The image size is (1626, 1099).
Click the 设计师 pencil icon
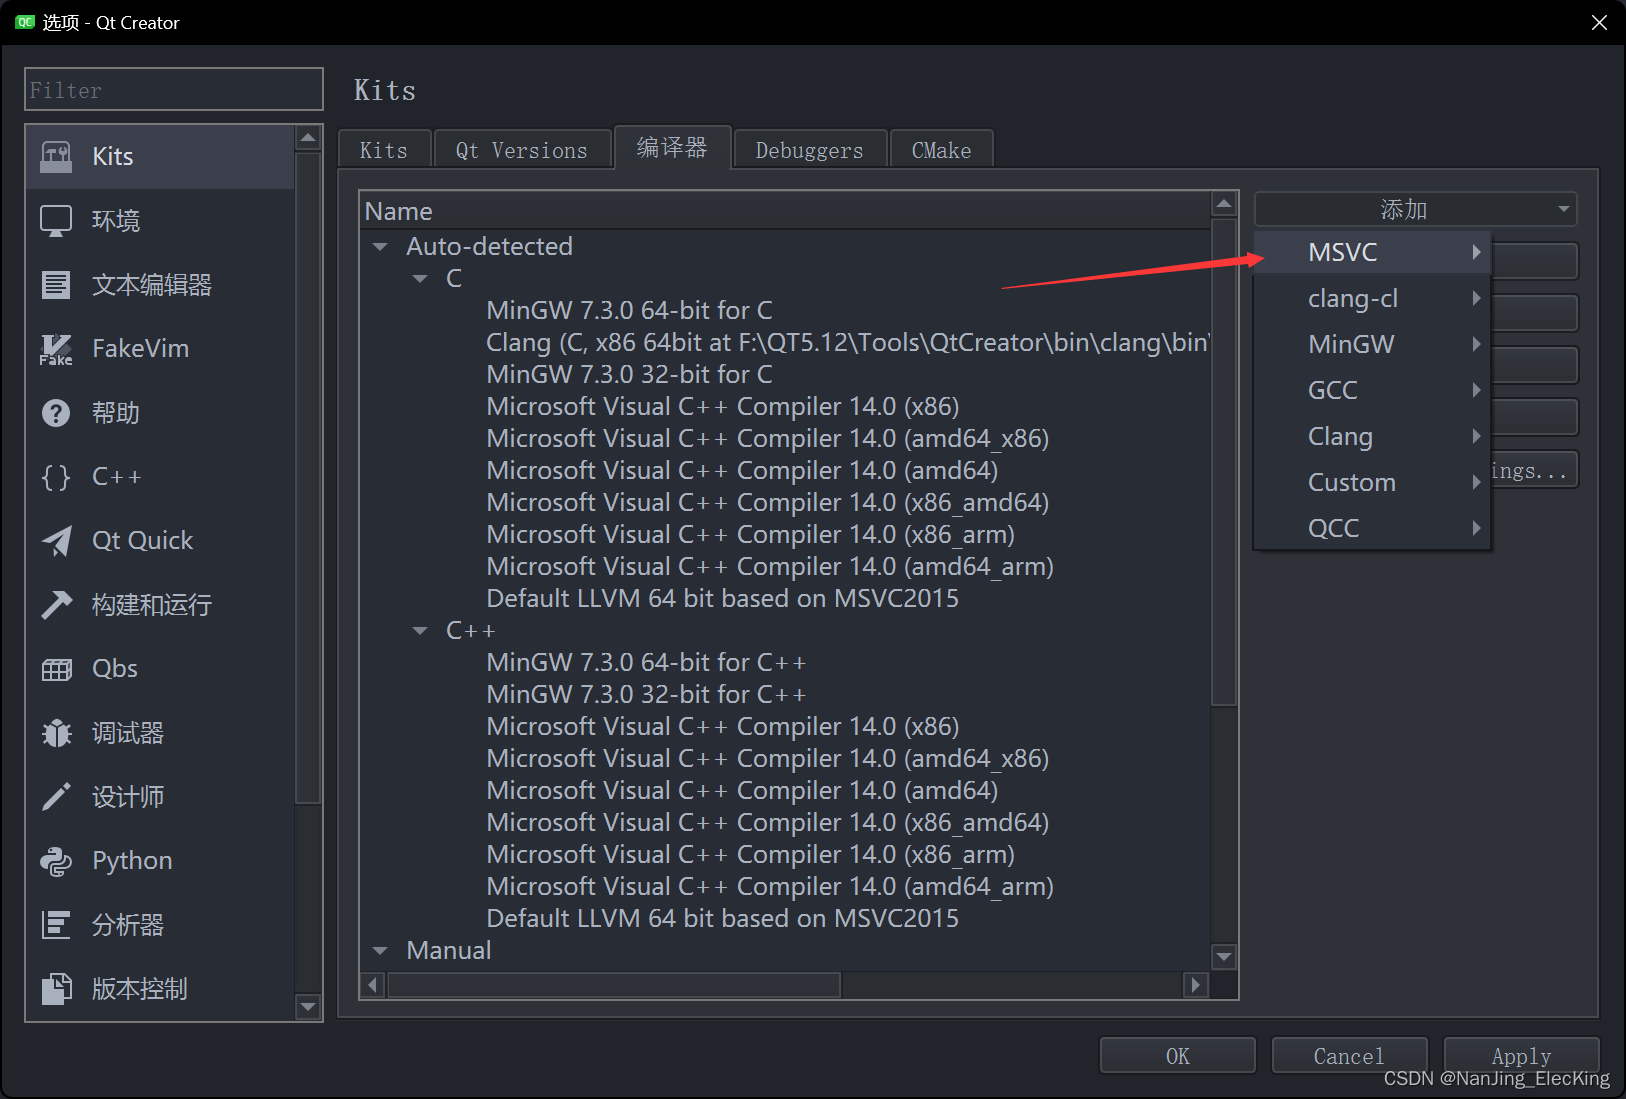pyautogui.click(x=56, y=797)
